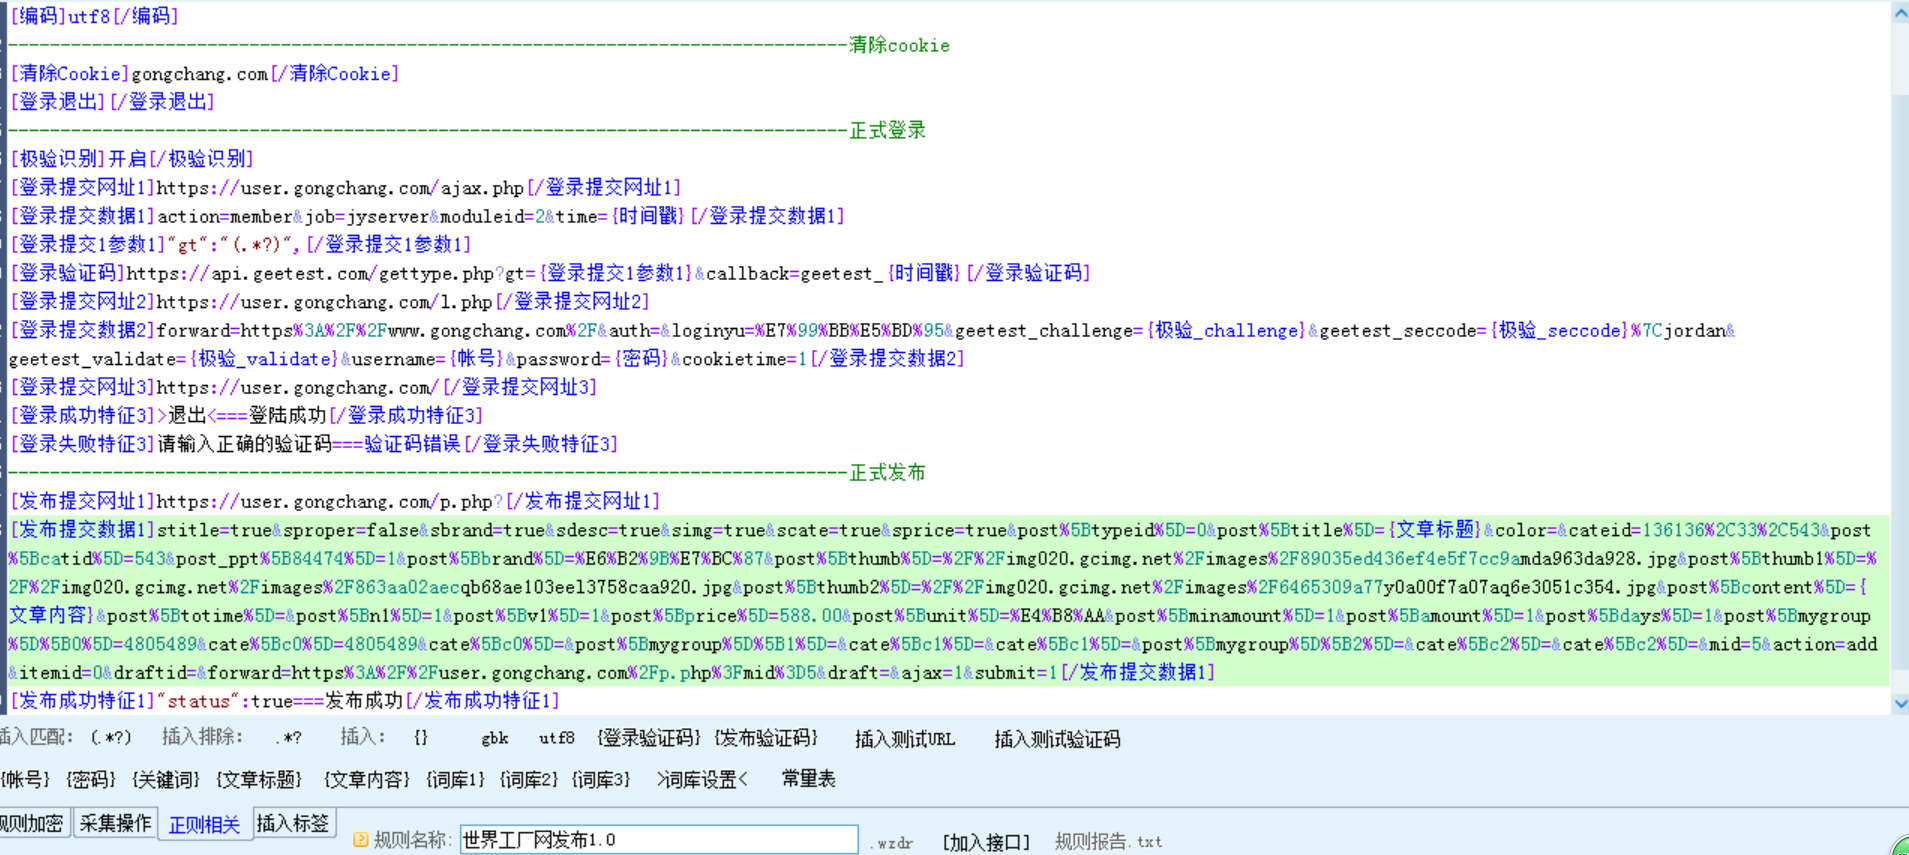Open the 常量表 constants table

click(808, 779)
